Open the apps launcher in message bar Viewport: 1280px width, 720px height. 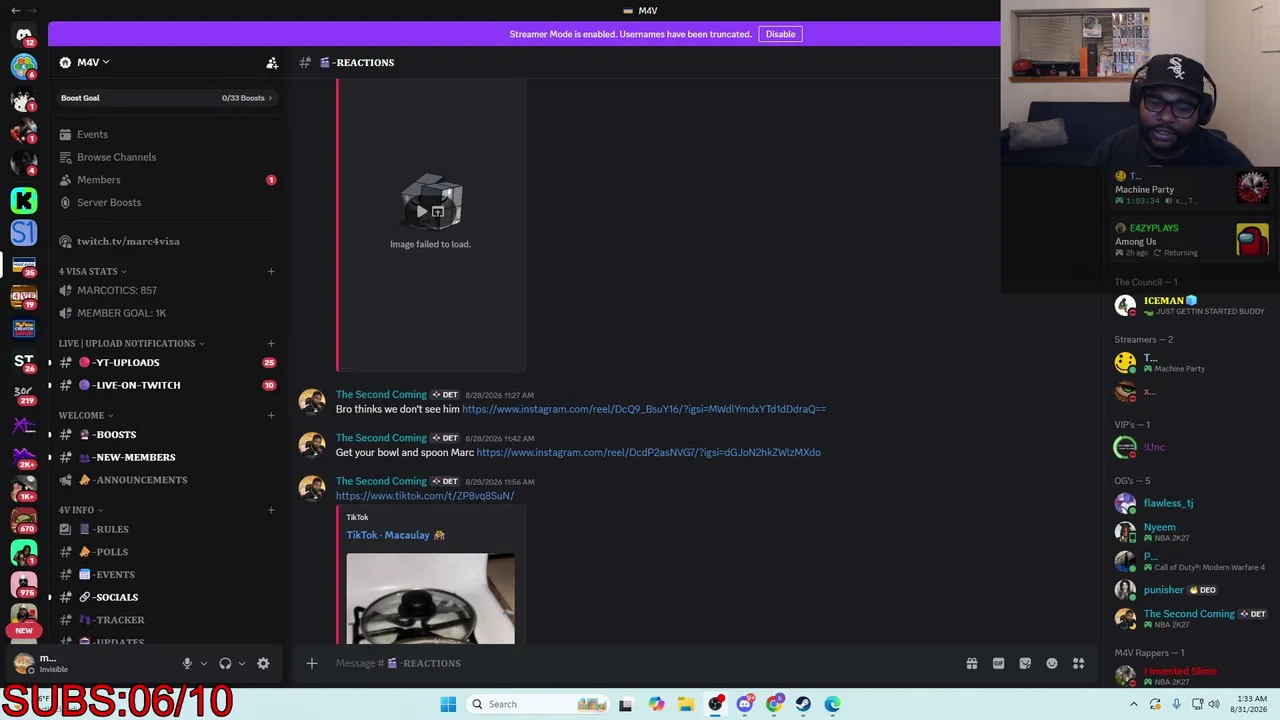(1079, 663)
